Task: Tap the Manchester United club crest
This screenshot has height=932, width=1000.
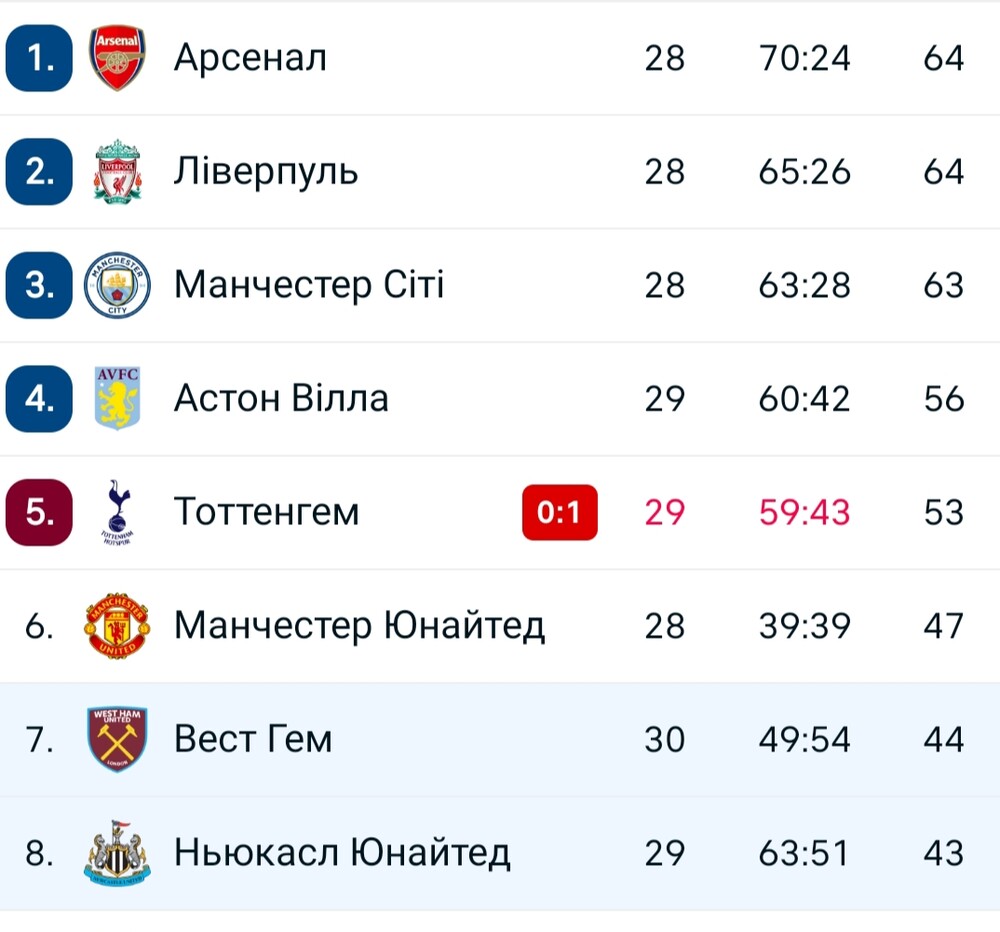Action: coord(117,626)
